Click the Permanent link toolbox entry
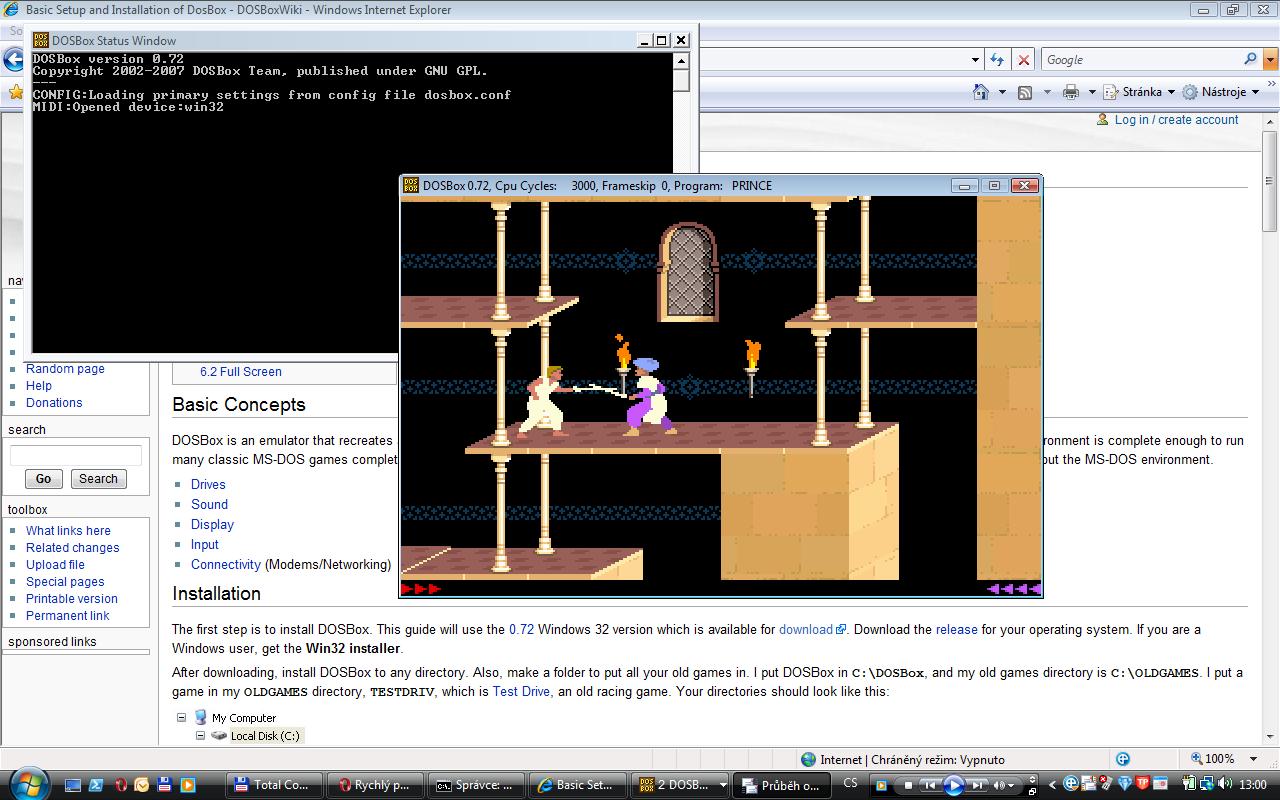 point(67,616)
